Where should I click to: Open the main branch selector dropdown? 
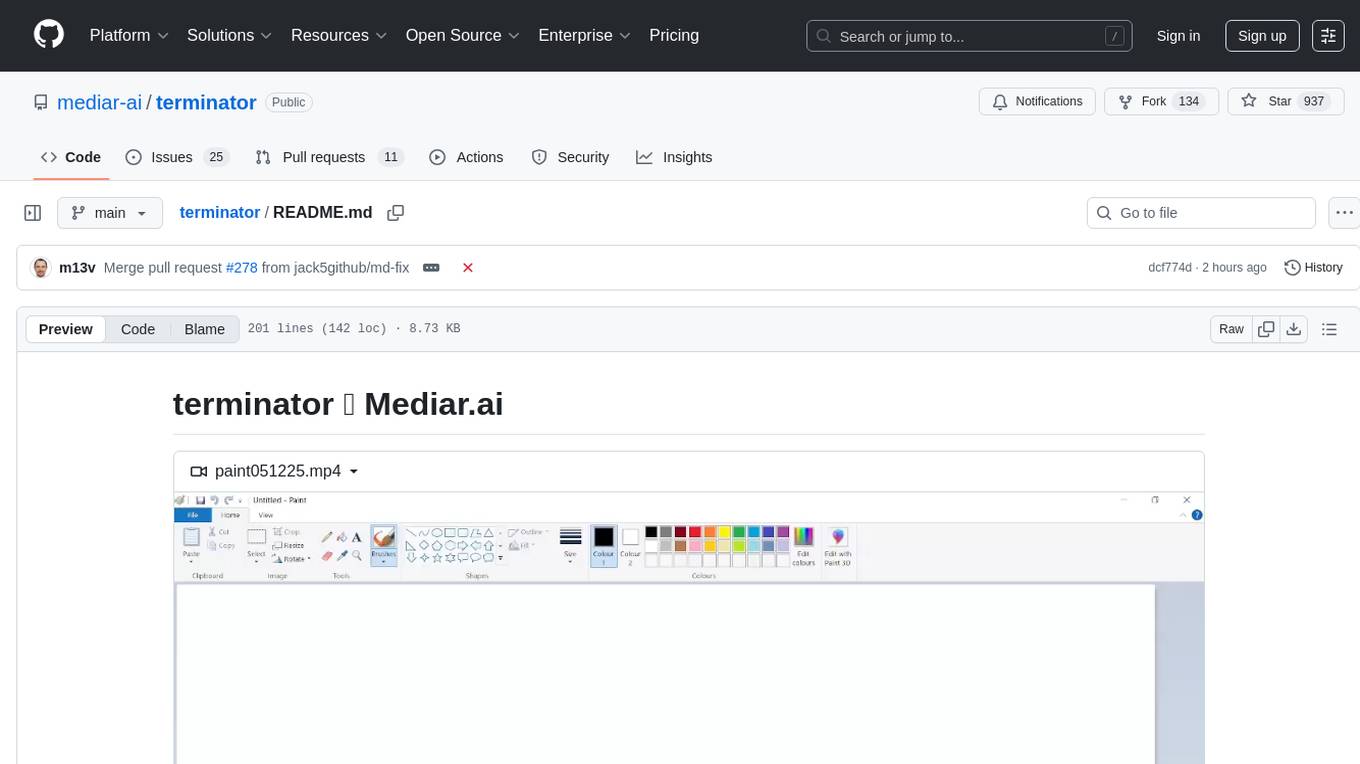coord(110,213)
